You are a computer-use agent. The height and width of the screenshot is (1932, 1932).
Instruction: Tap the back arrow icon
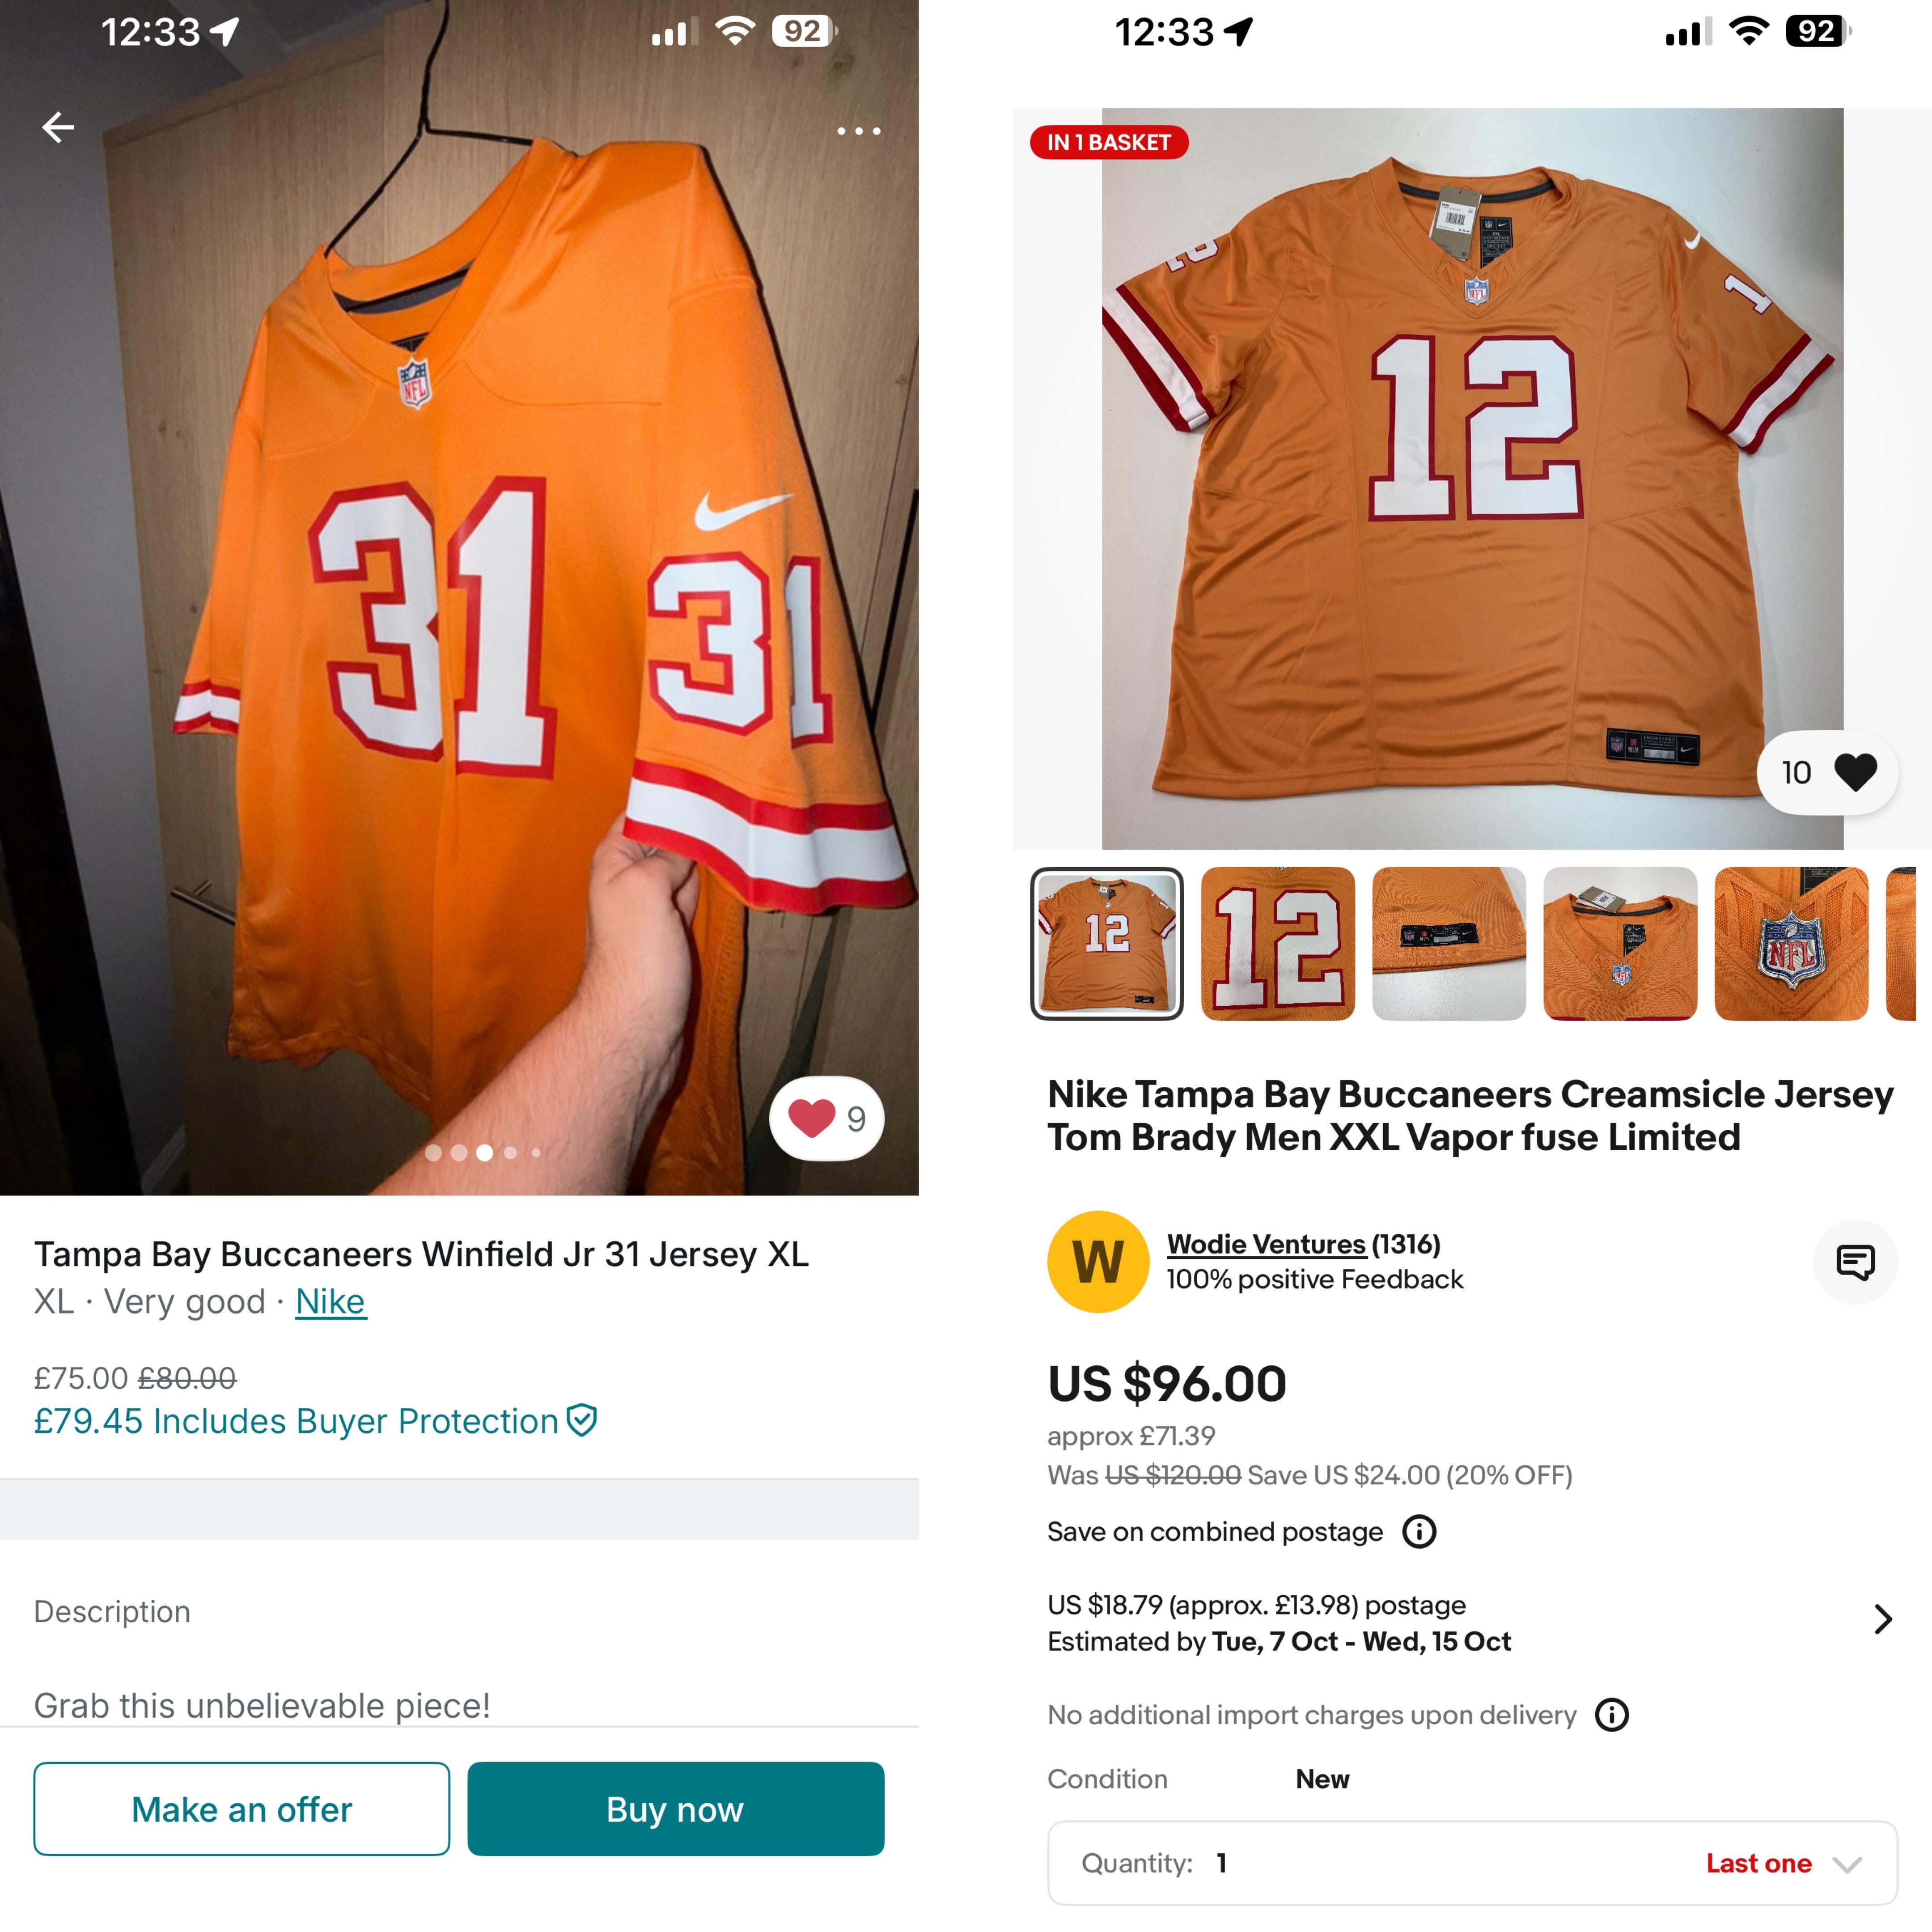58,127
